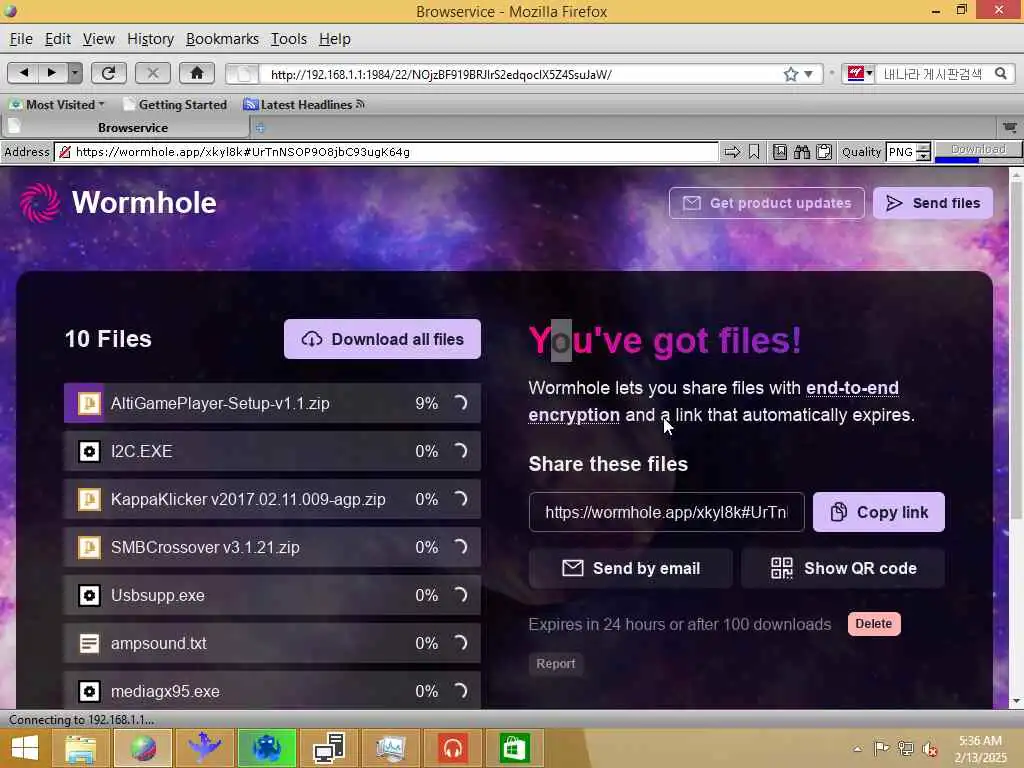Select the KappaKlicker zip file row
This screenshot has width=1024, height=768.
click(272, 499)
